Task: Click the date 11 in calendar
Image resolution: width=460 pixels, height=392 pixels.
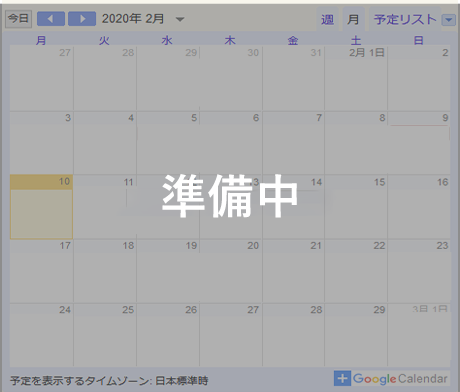Action: coord(128,182)
